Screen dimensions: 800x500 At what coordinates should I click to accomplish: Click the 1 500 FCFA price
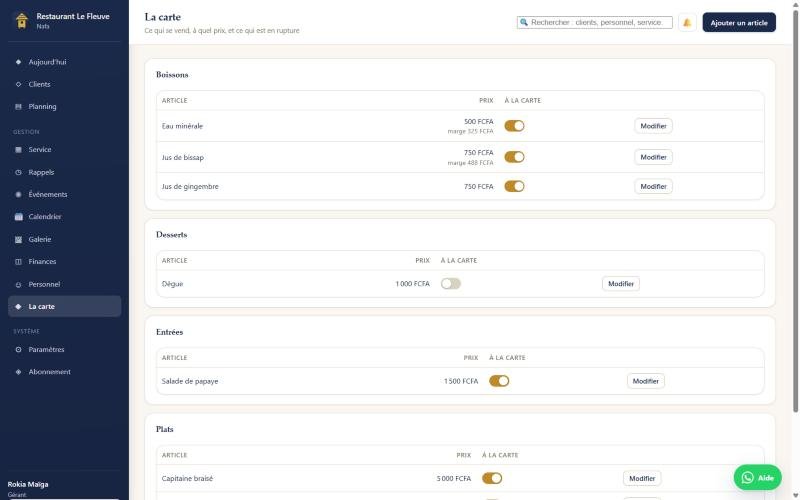[x=461, y=381]
